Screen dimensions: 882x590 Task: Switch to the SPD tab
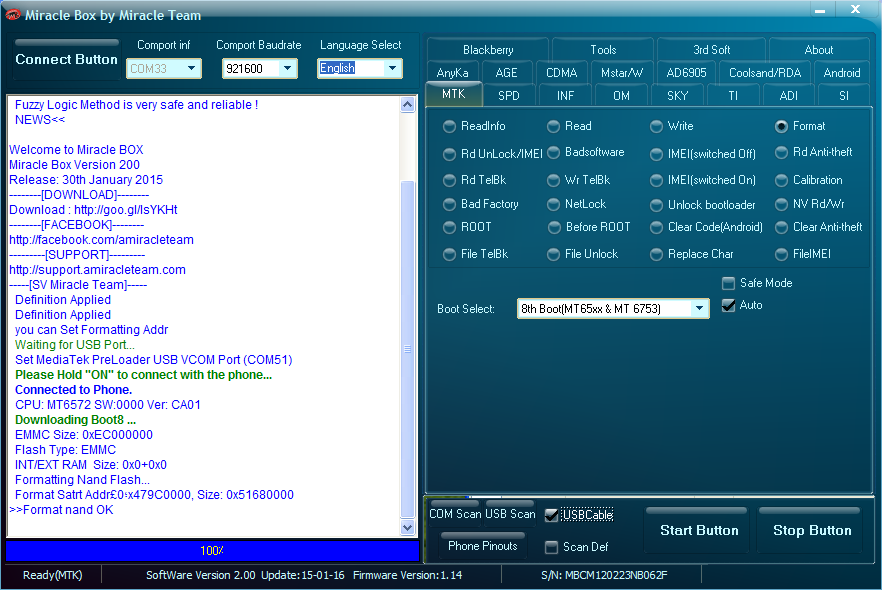click(508, 96)
